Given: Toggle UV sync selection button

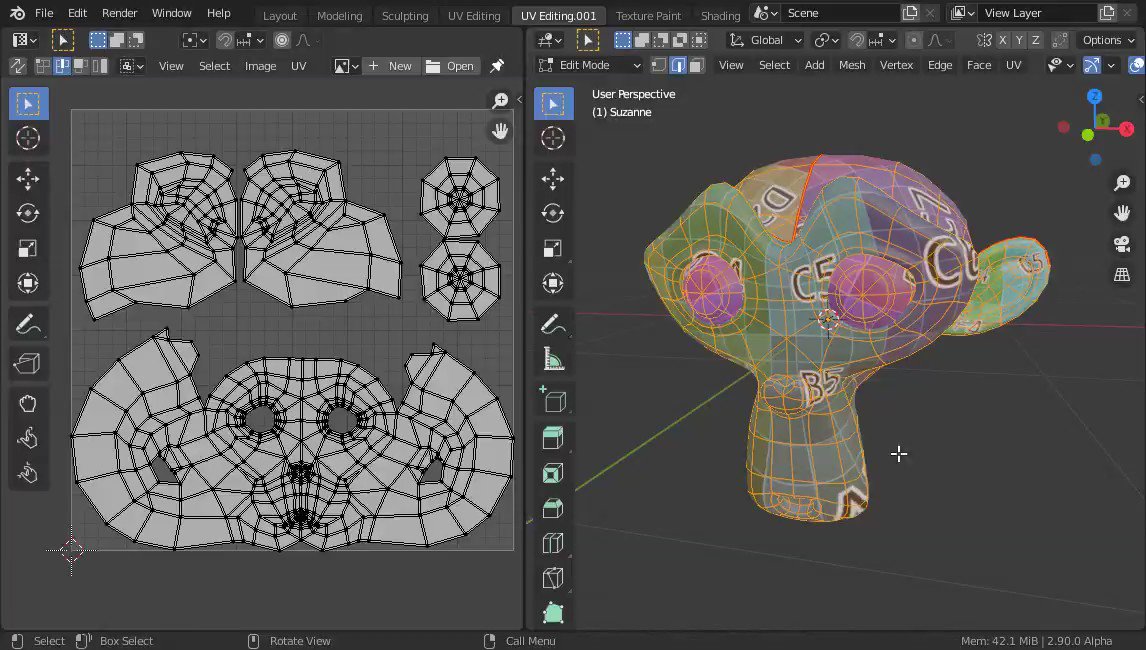Looking at the screenshot, I should (x=18, y=66).
